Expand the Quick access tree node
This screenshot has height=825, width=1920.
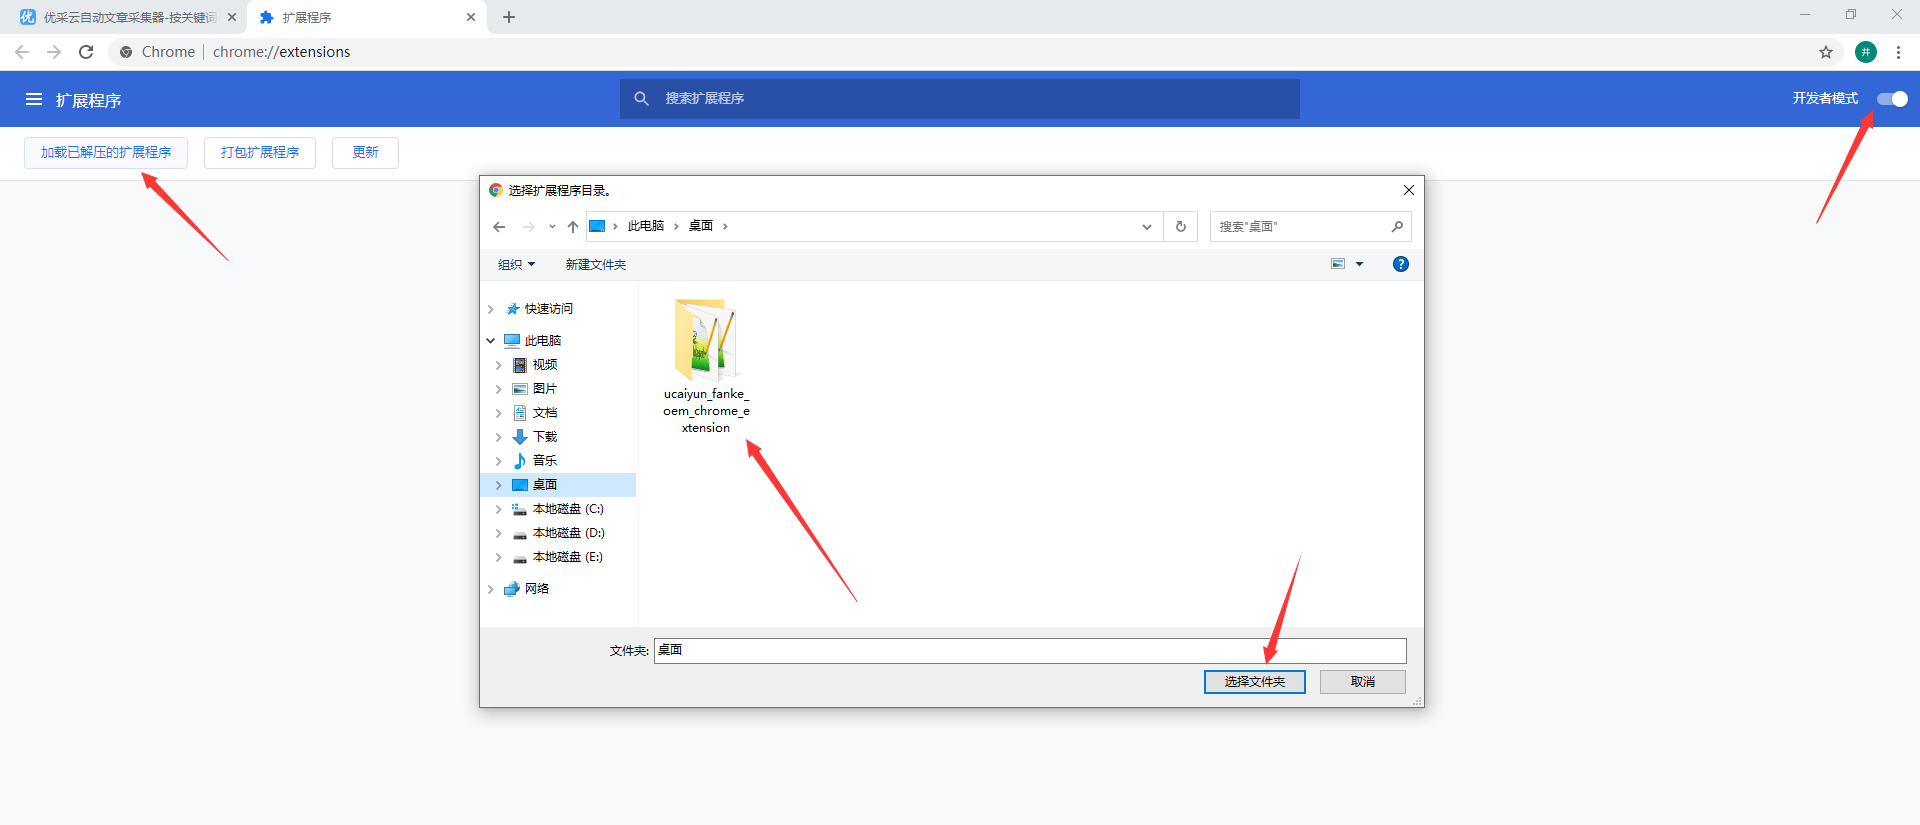pyautogui.click(x=491, y=309)
